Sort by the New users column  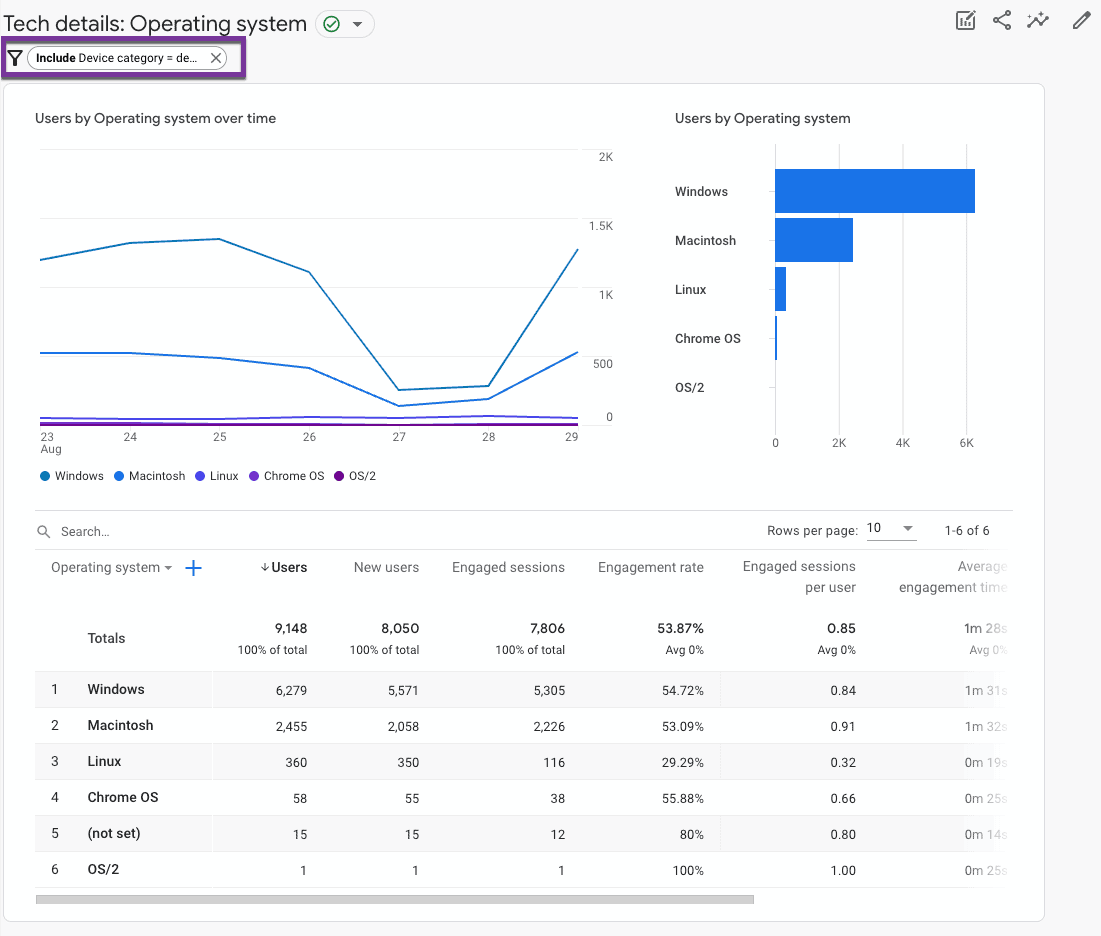[x=386, y=567]
